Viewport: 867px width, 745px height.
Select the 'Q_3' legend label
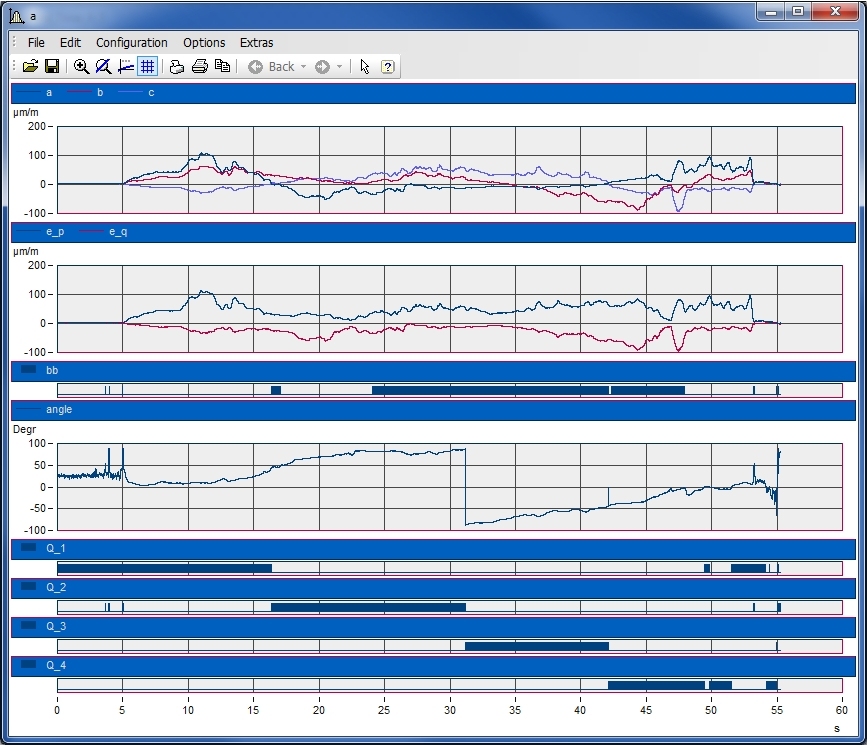click(x=56, y=627)
